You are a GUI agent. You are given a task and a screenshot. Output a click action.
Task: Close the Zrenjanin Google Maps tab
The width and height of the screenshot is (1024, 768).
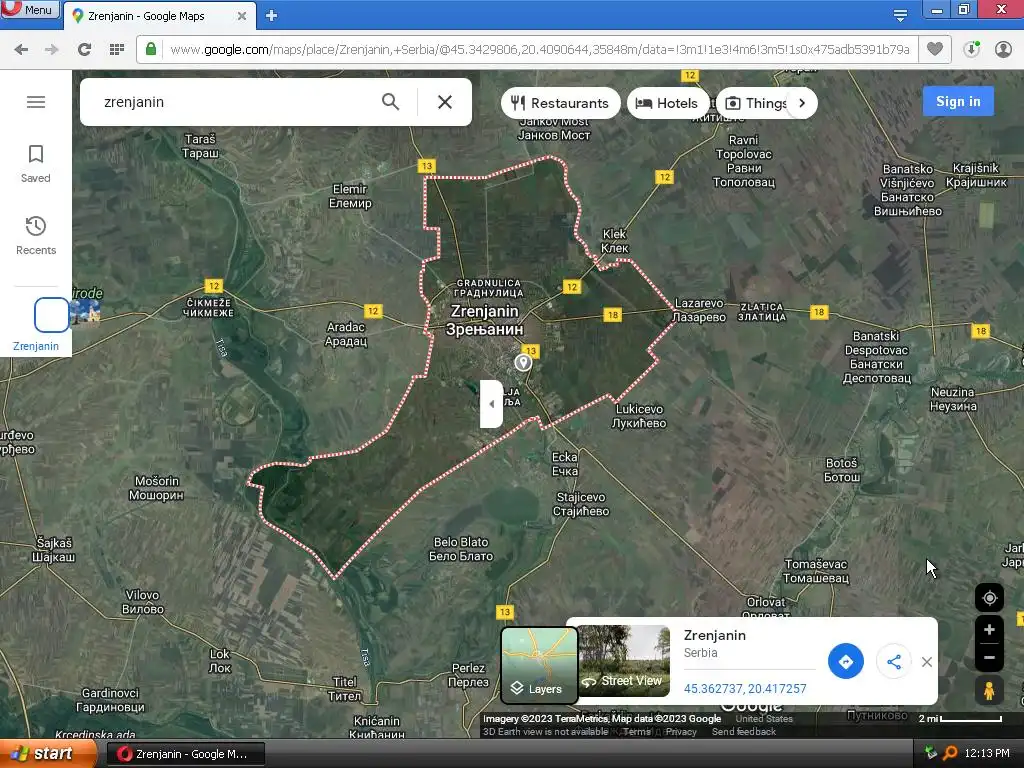click(242, 16)
